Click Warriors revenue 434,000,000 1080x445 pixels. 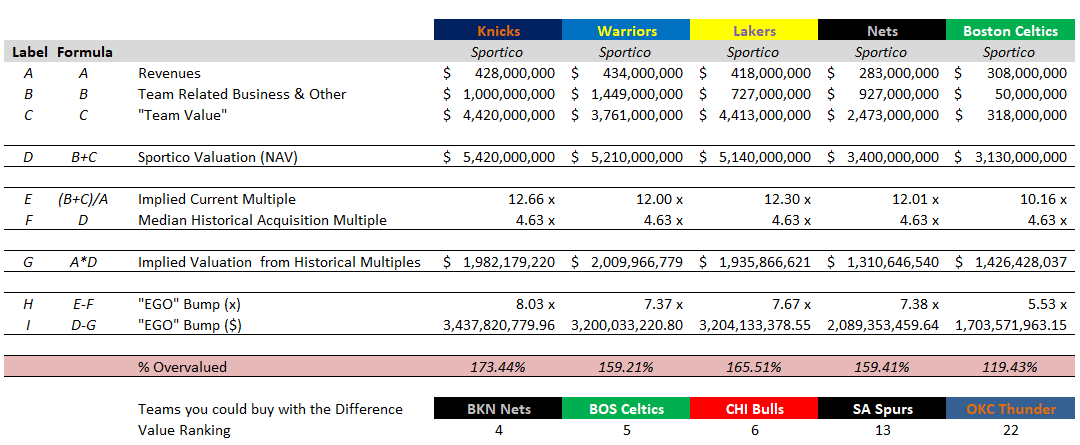[x=643, y=73]
